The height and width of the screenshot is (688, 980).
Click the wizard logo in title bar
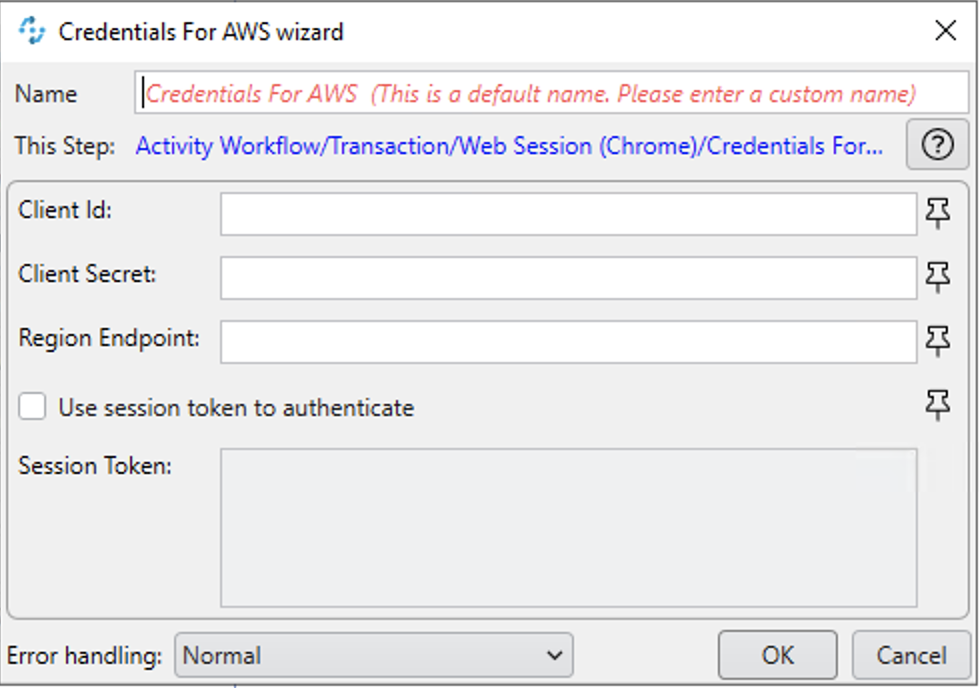pos(32,31)
